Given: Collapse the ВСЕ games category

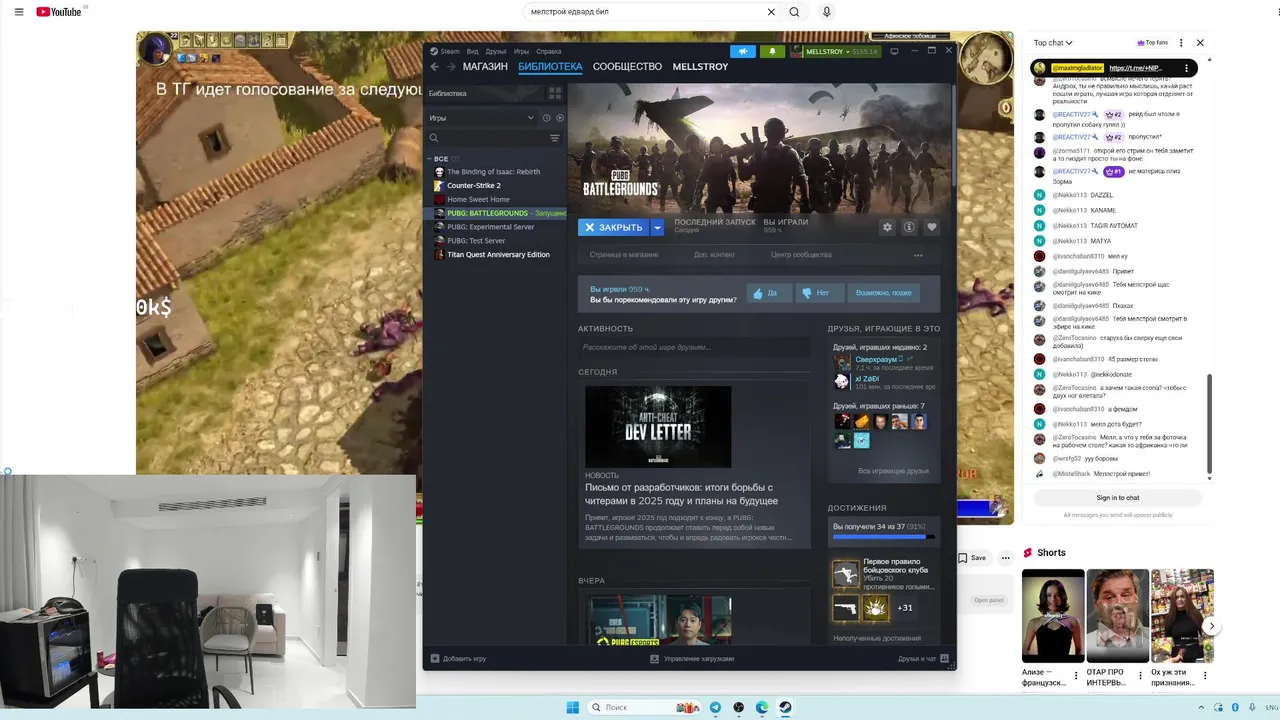Looking at the screenshot, I should click(x=430, y=159).
